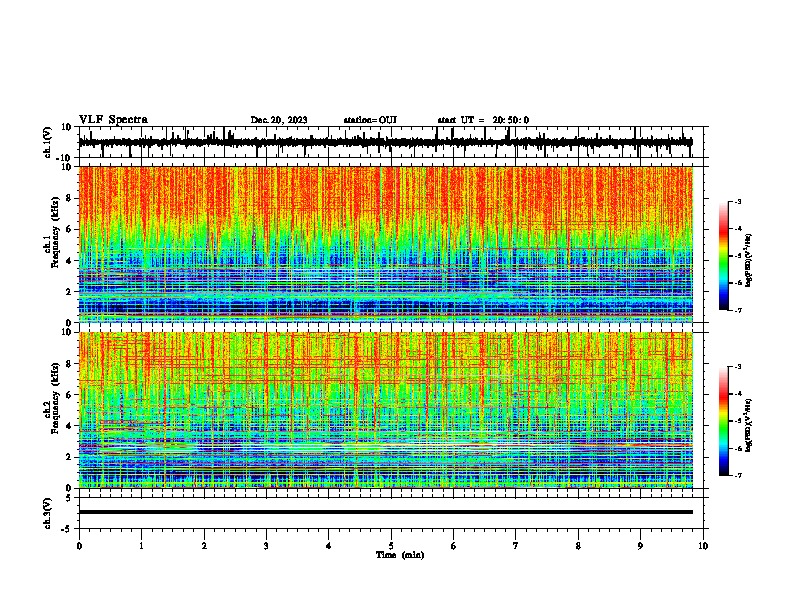This screenshot has width=792, height=612.
Task: Click the ch.1 spectrogram color scale bar
Action: click(724, 256)
